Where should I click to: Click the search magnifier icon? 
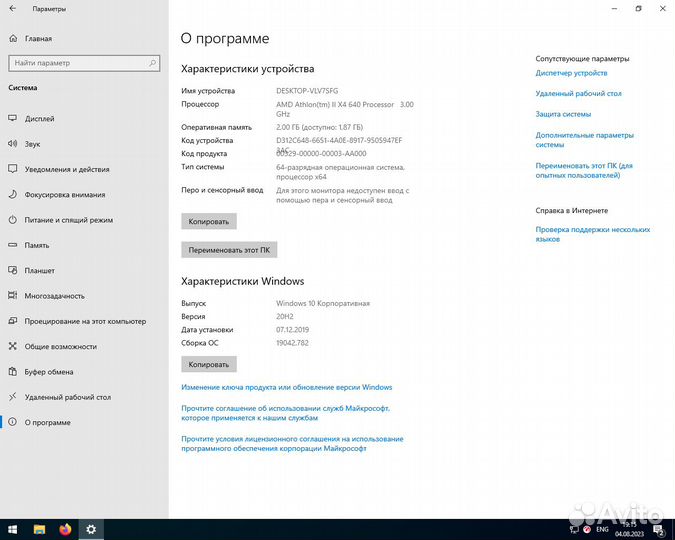152,63
